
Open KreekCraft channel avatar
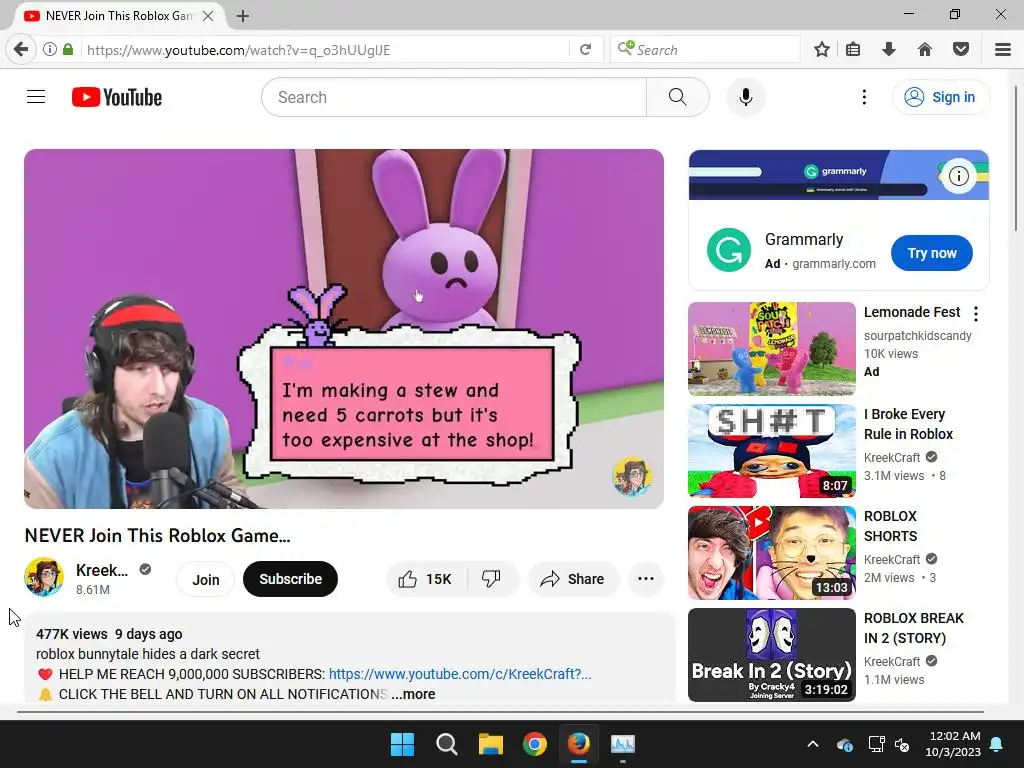(44, 577)
